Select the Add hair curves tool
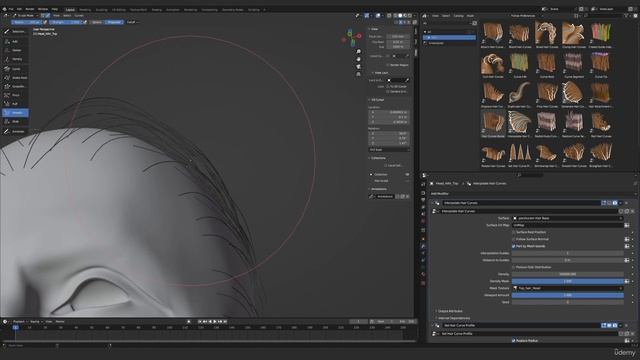Viewport: 640px width, 360px height. pyautogui.click(x=15, y=41)
